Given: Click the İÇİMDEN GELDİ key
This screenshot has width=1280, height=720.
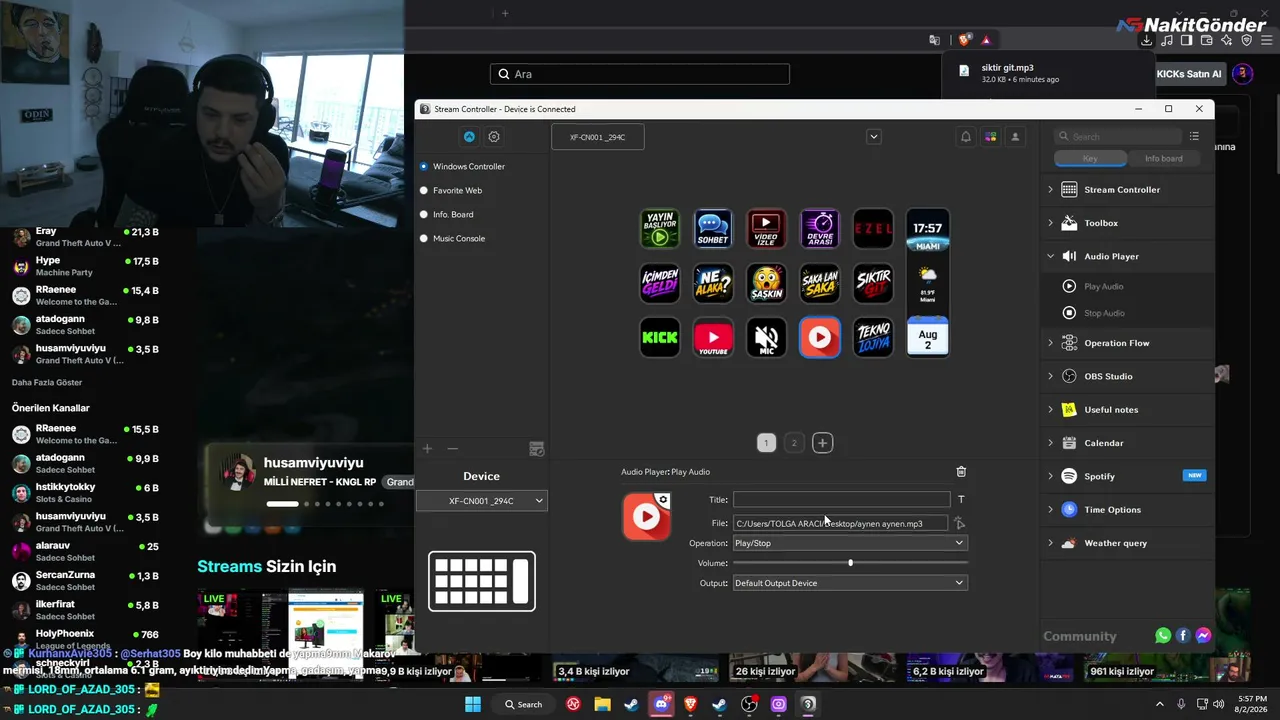Looking at the screenshot, I should pos(660,283).
